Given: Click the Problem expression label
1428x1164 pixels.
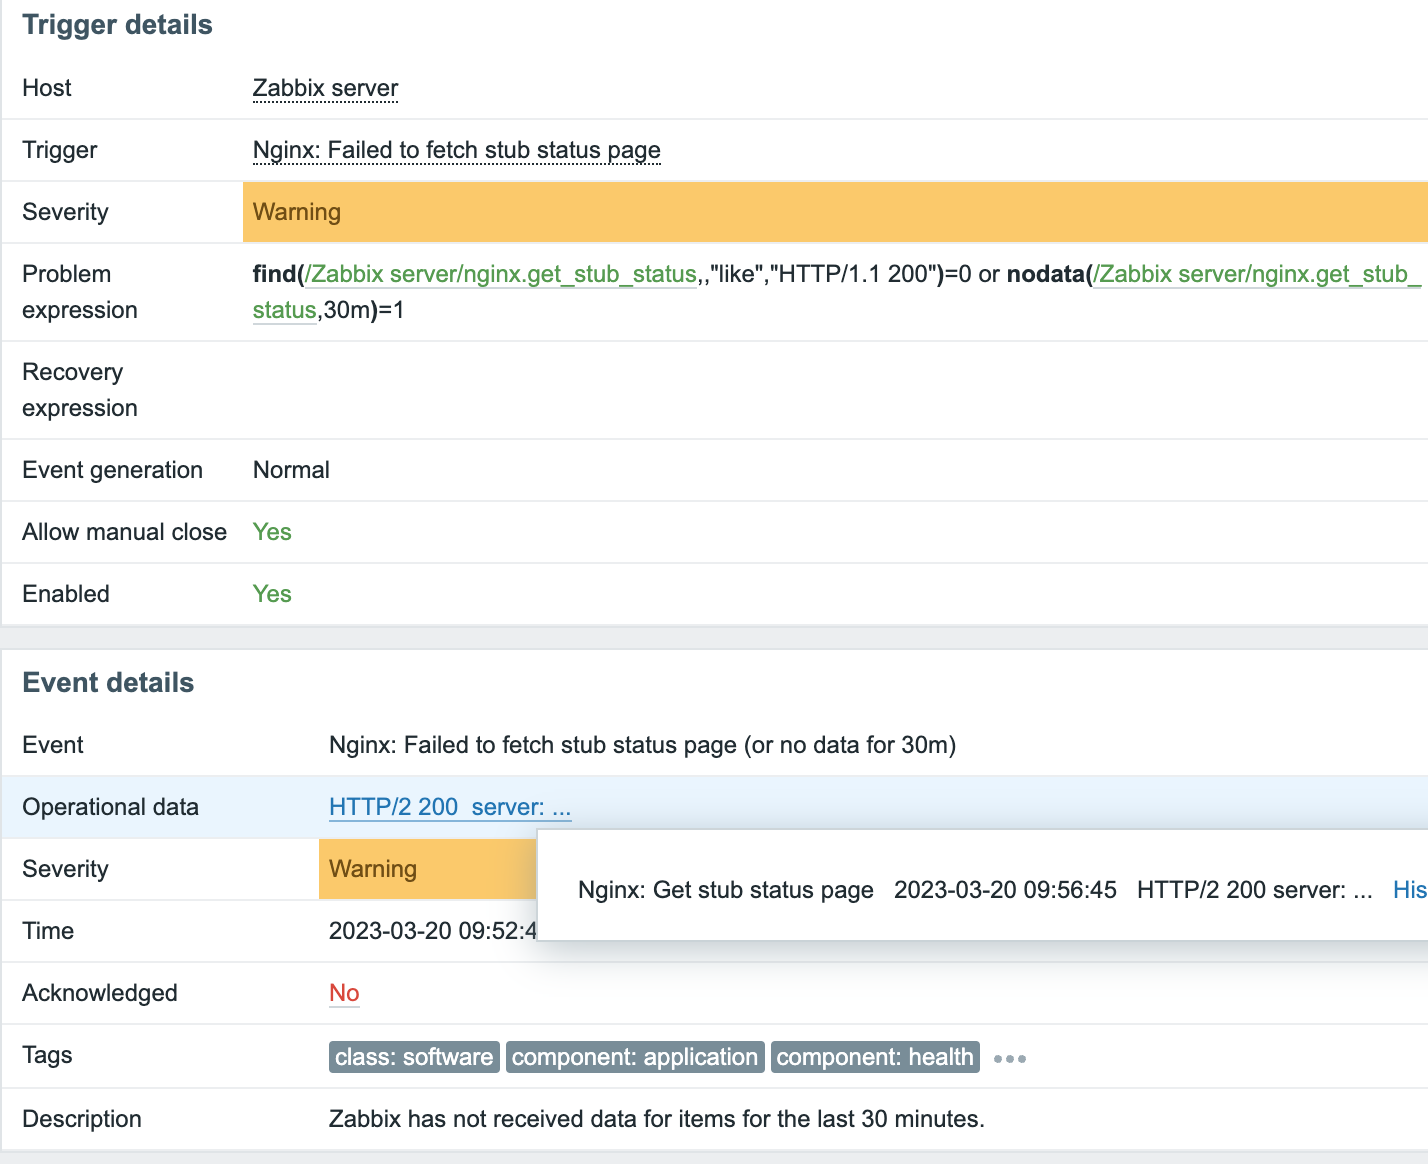Looking at the screenshot, I should pyautogui.click(x=80, y=292).
